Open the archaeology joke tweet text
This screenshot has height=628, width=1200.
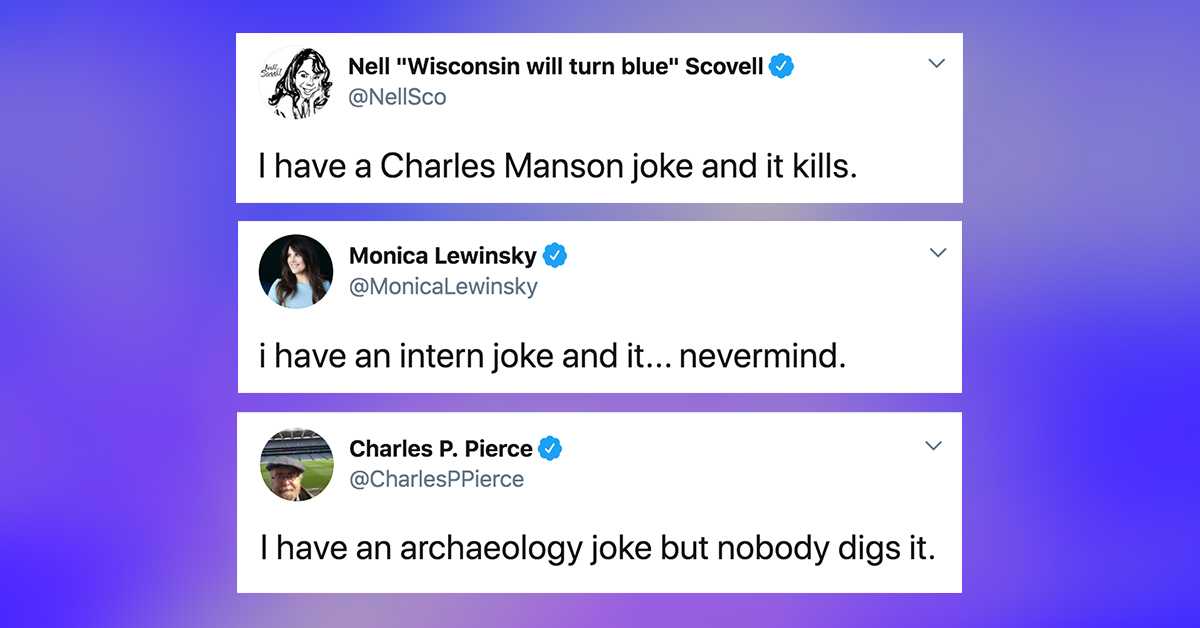pos(597,549)
